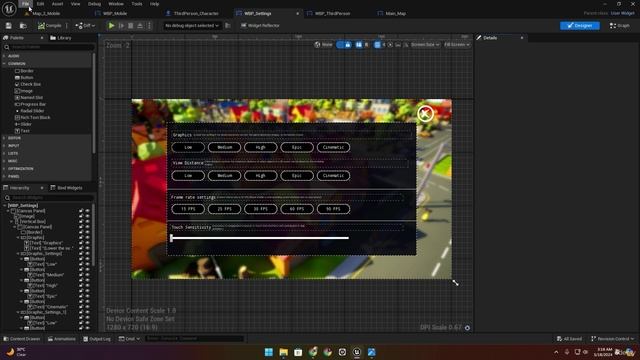Open the Edit menu
Screen dimensions: 640x360
coord(40,4)
